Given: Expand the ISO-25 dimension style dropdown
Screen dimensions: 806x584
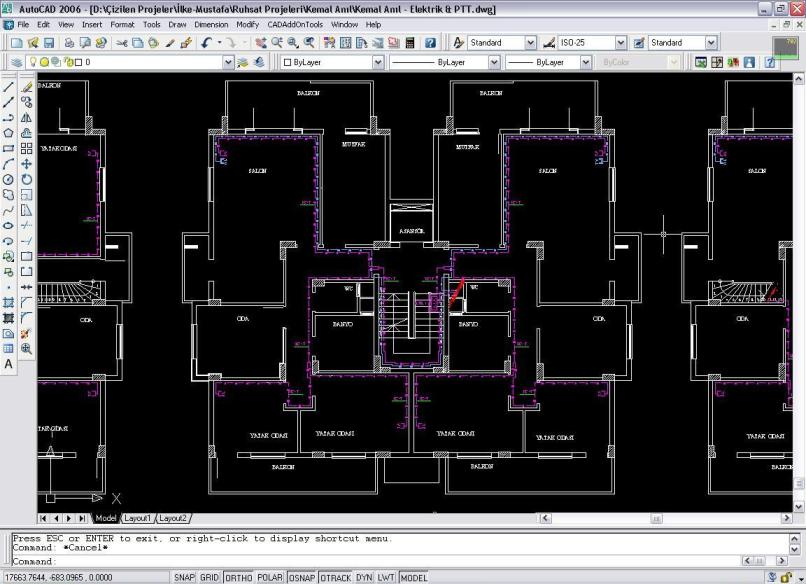Looking at the screenshot, I should point(621,43).
